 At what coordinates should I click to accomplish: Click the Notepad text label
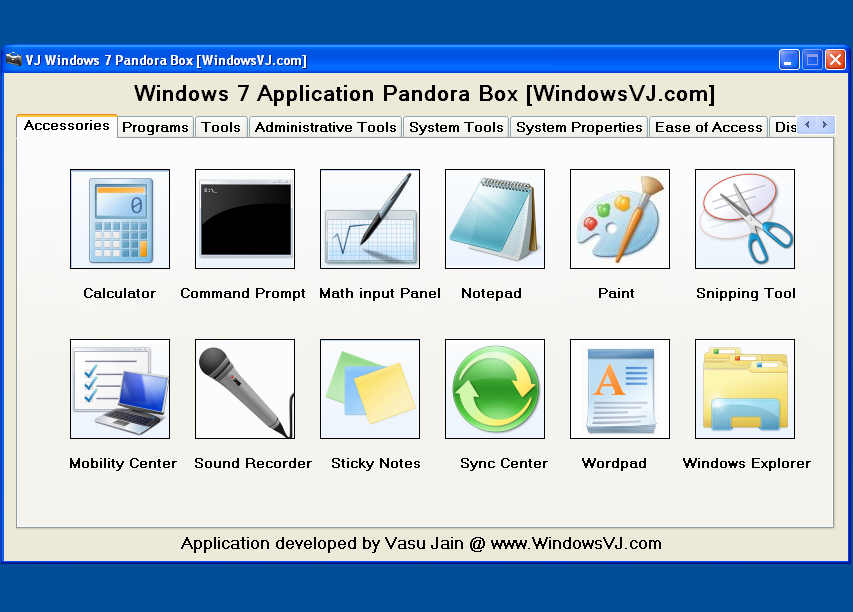pyautogui.click(x=491, y=294)
